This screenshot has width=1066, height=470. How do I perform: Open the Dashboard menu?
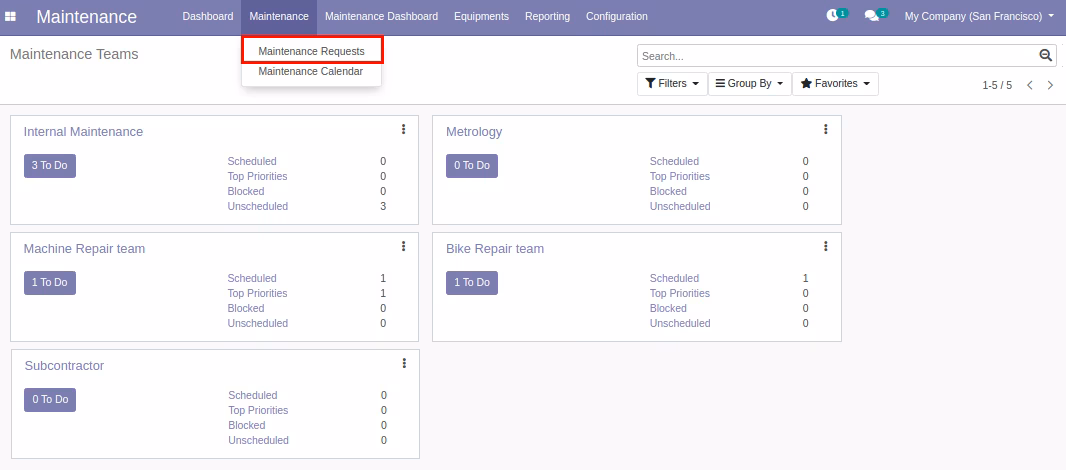pos(207,16)
